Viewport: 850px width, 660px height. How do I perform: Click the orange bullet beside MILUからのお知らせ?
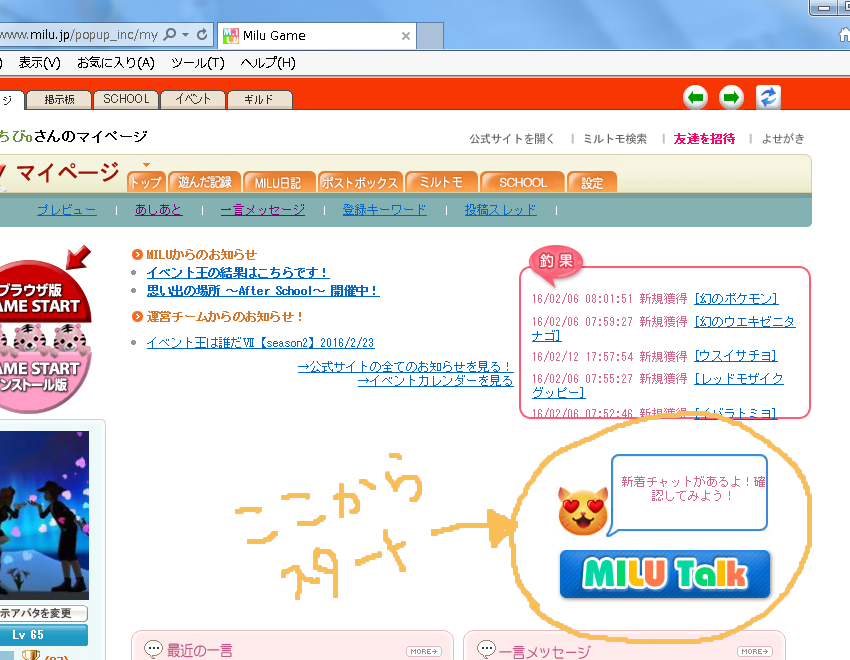137,255
